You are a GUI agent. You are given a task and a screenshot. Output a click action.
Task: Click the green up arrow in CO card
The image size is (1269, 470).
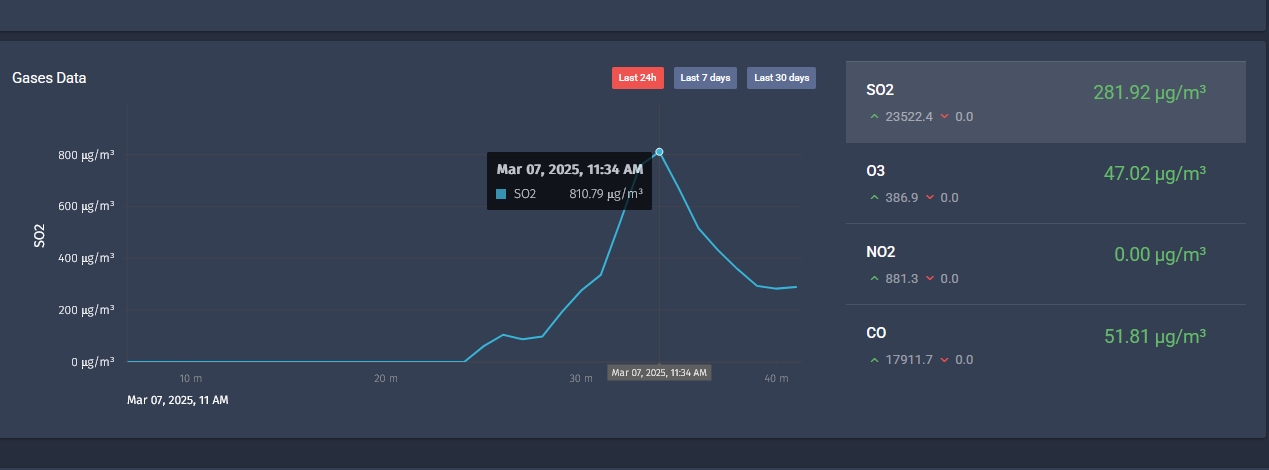coord(875,360)
